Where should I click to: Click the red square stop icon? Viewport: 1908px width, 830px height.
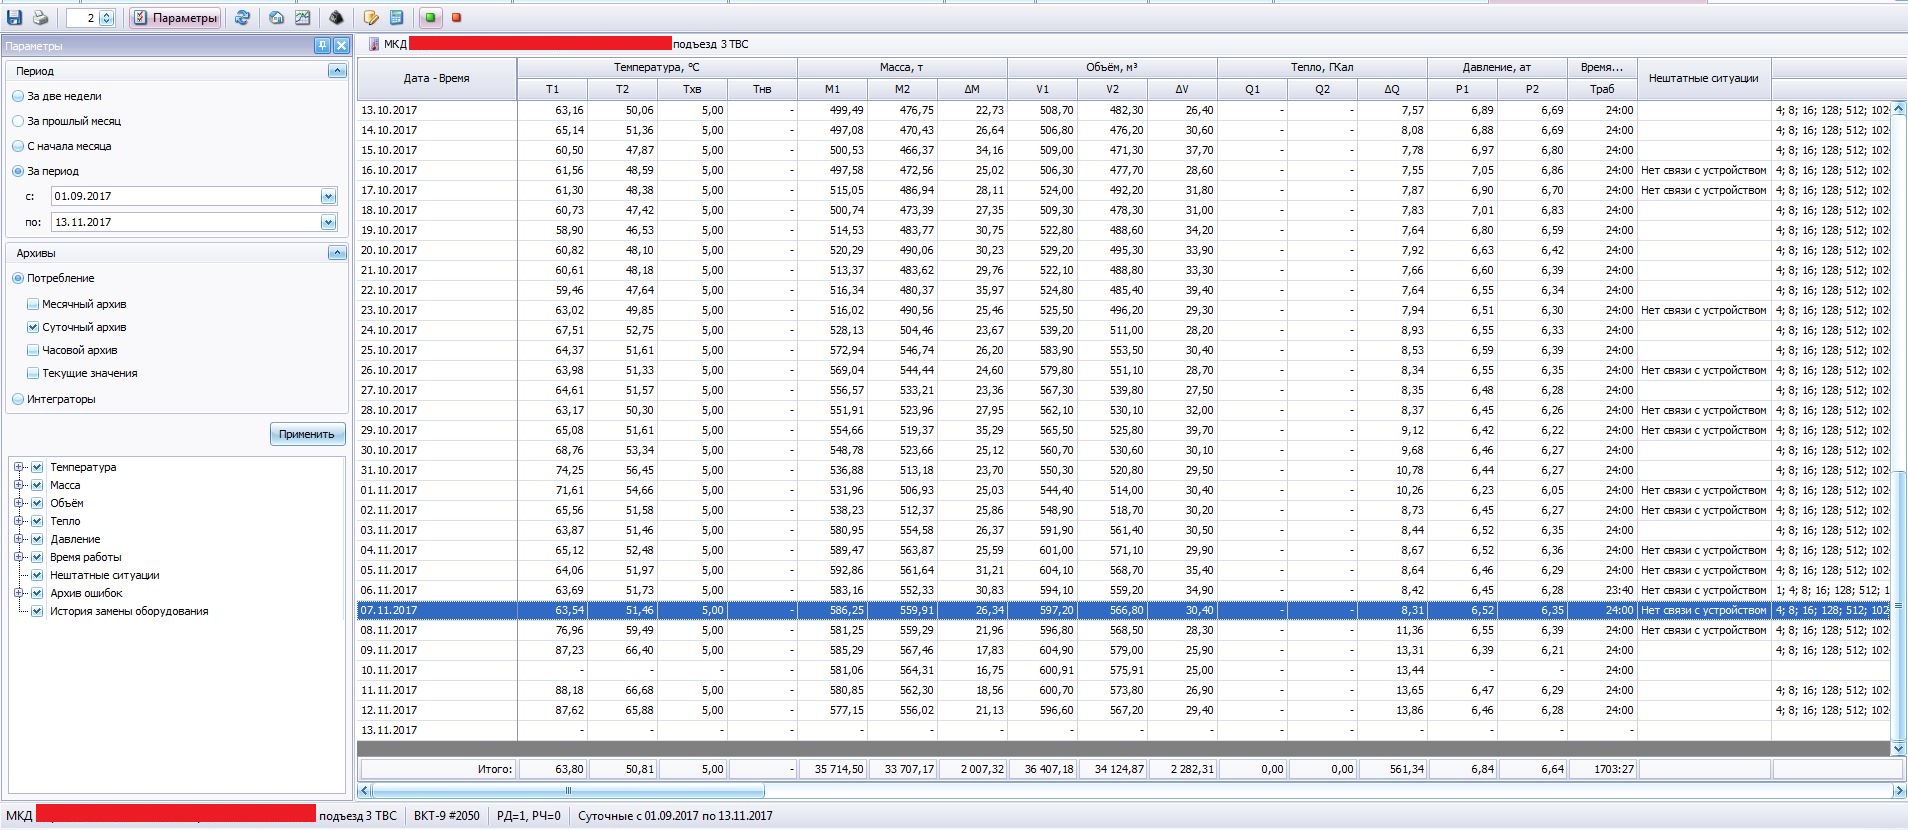pyautogui.click(x=457, y=18)
